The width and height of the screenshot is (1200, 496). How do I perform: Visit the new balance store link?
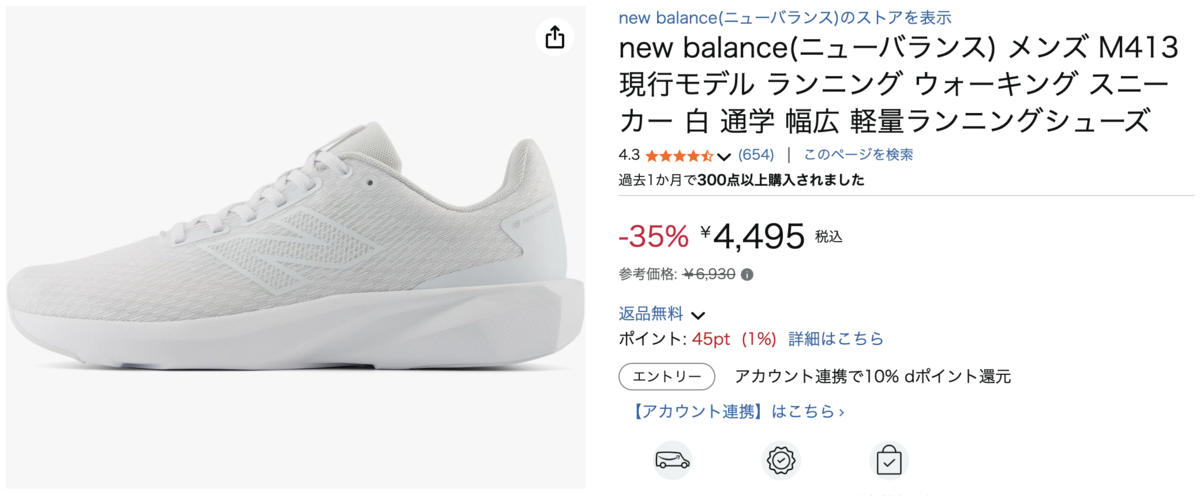[x=785, y=17]
